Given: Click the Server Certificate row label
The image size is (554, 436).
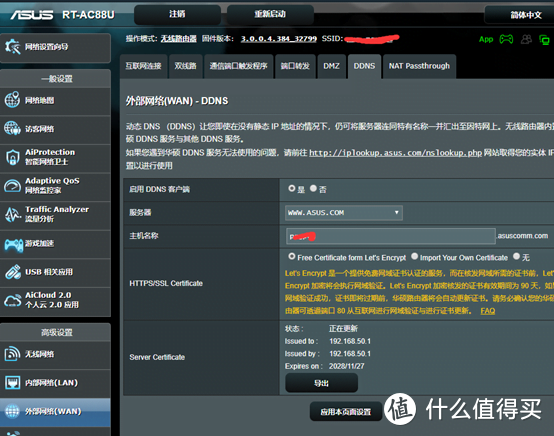Looking at the screenshot, I should (157, 357).
